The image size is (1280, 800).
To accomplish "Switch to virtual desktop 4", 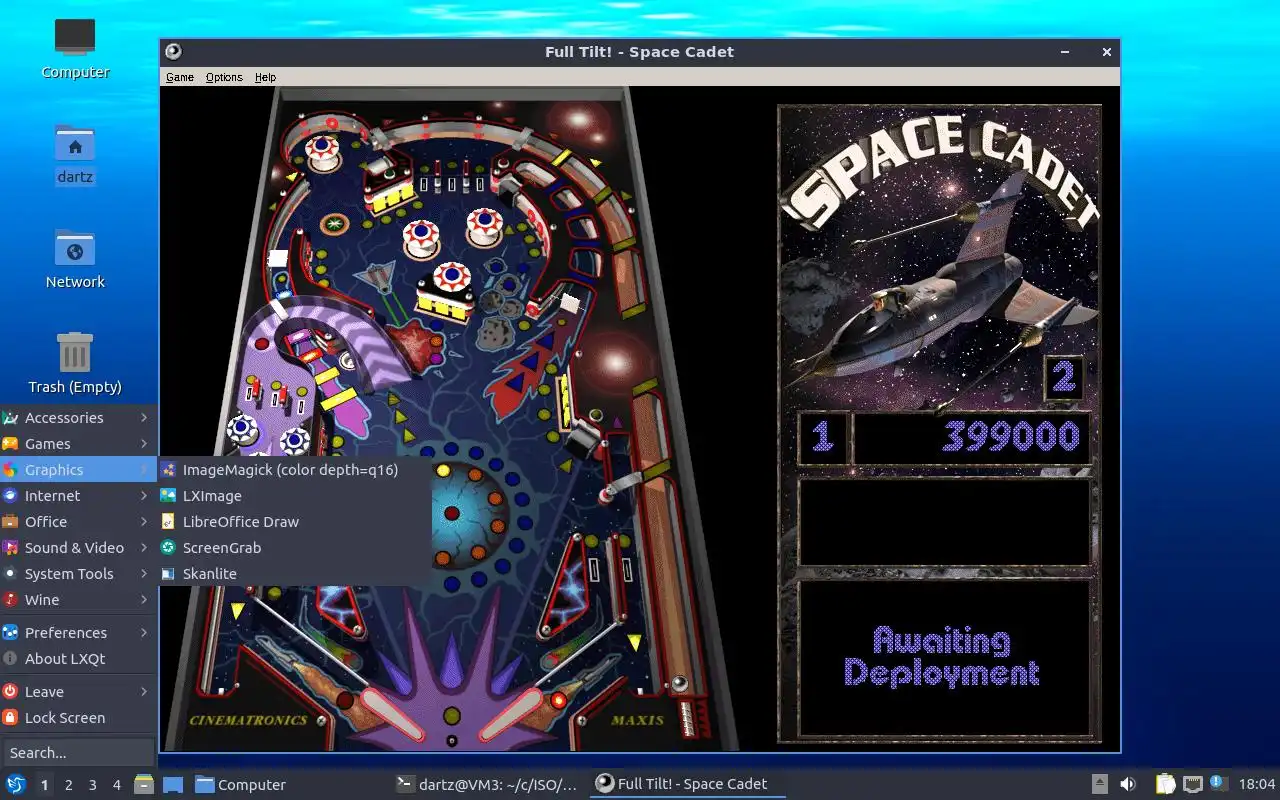I will click(x=116, y=785).
